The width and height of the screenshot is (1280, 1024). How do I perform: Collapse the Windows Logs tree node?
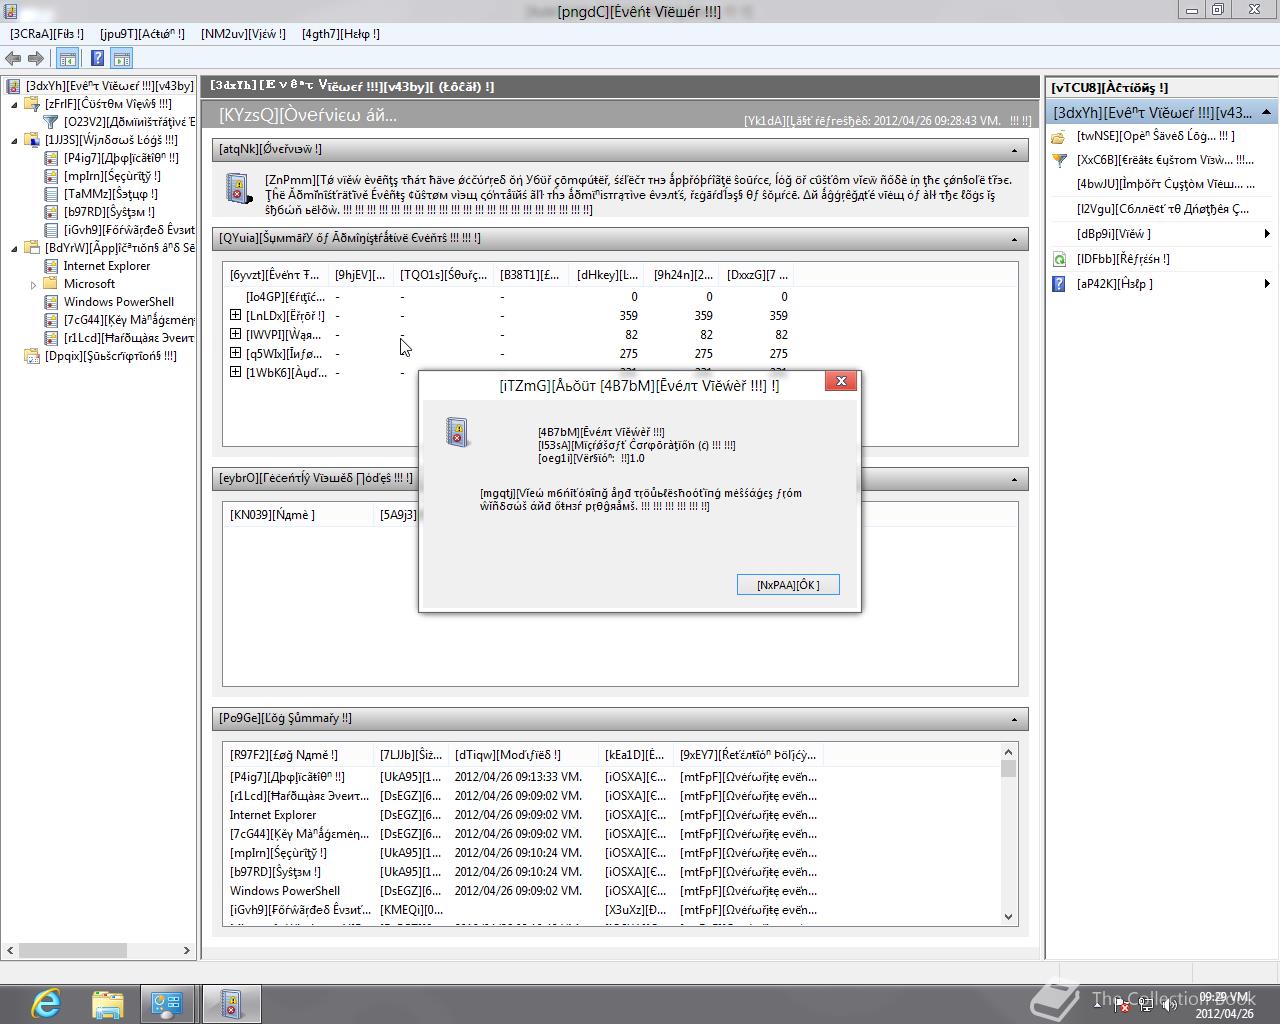14,140
